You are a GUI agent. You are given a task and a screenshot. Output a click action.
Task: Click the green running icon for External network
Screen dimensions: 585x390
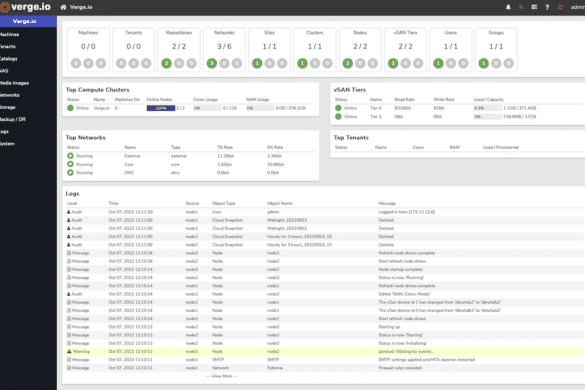[x=70, y=156]
